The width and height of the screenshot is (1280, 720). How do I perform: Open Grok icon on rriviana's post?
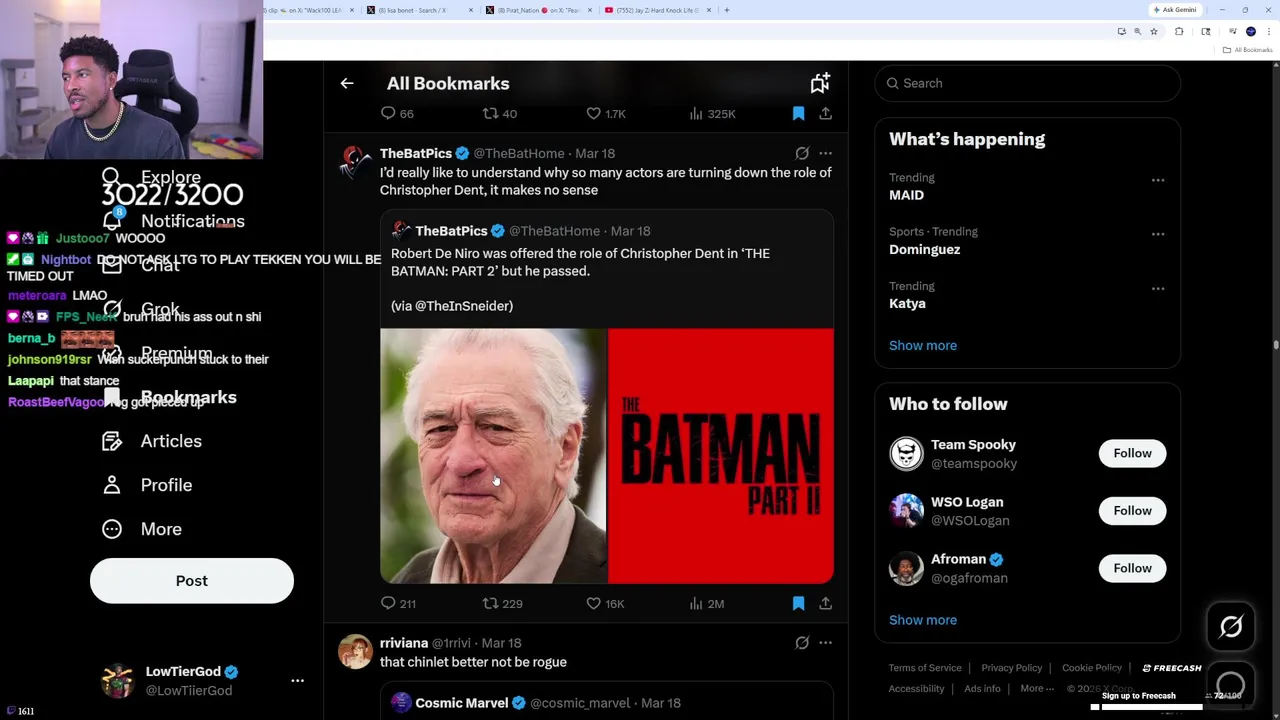point(802,643)
